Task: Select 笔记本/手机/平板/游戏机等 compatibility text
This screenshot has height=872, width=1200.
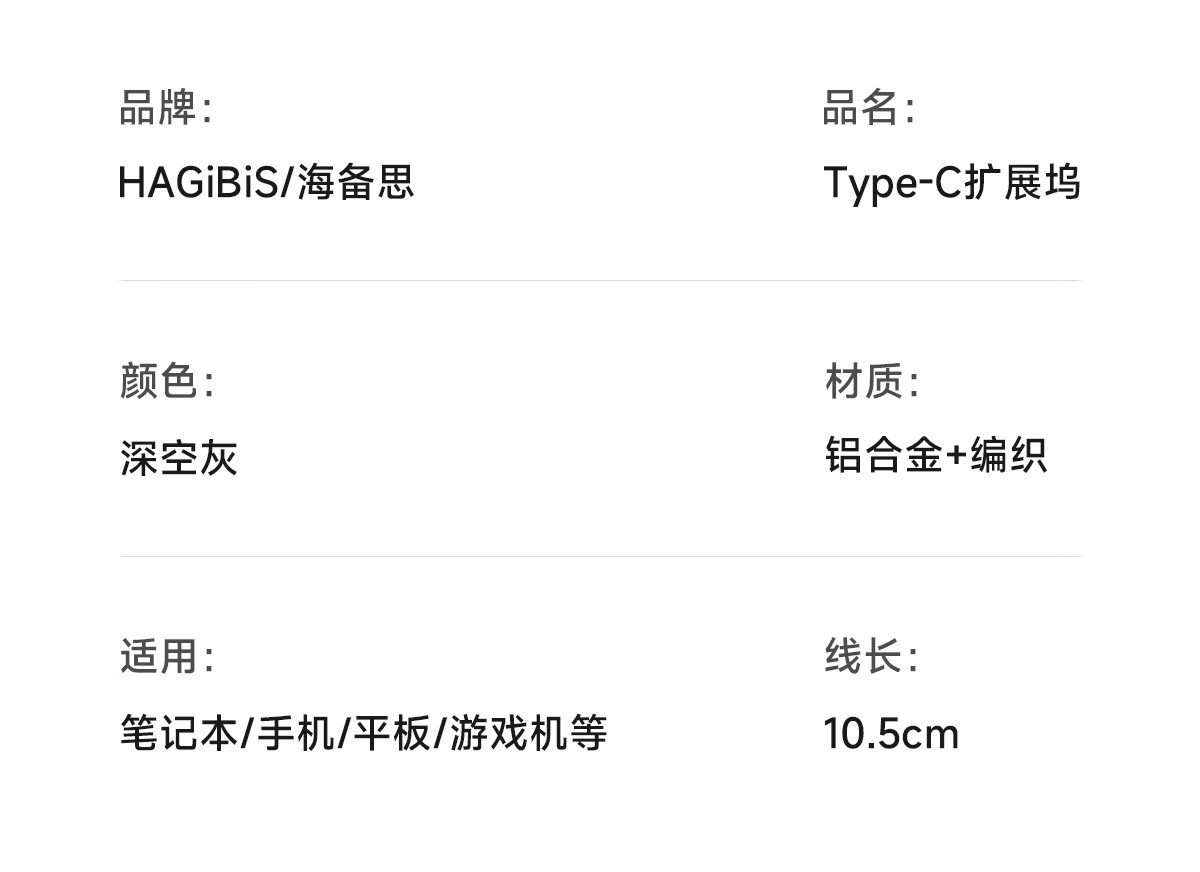Action: coord(363,734)
